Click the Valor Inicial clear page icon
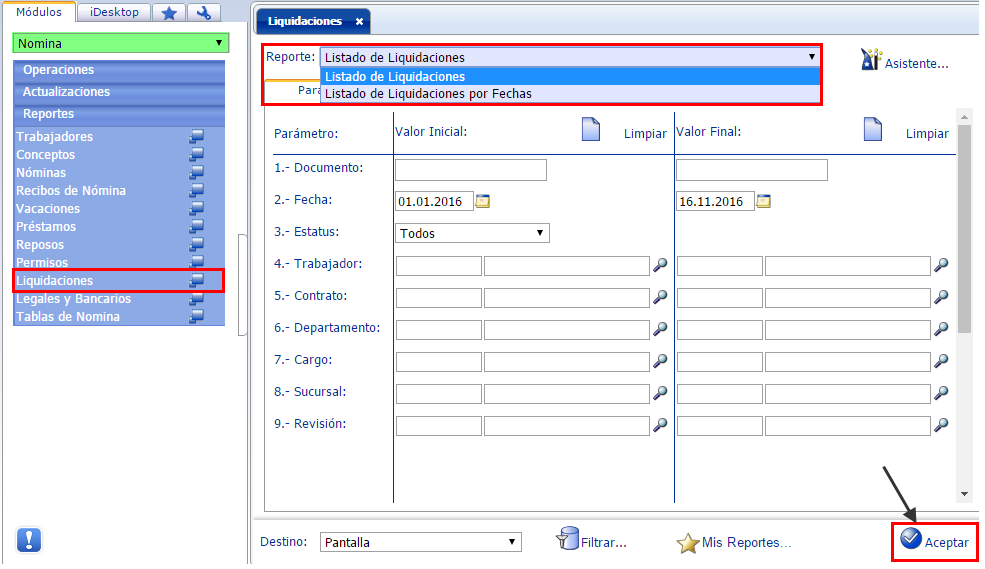The height and width of the screenshot is (569, 985). (590, 129)
